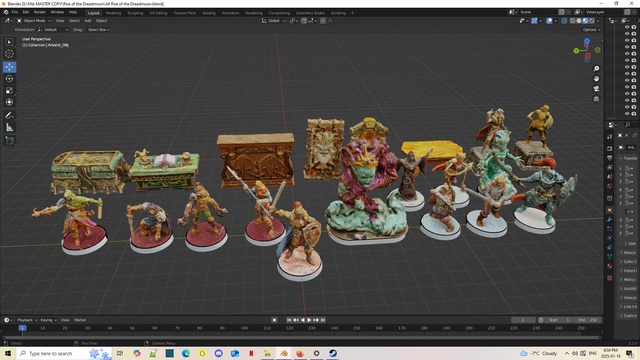Open the Material properties tab
The image size is (640, 360).
coord(610,266)
